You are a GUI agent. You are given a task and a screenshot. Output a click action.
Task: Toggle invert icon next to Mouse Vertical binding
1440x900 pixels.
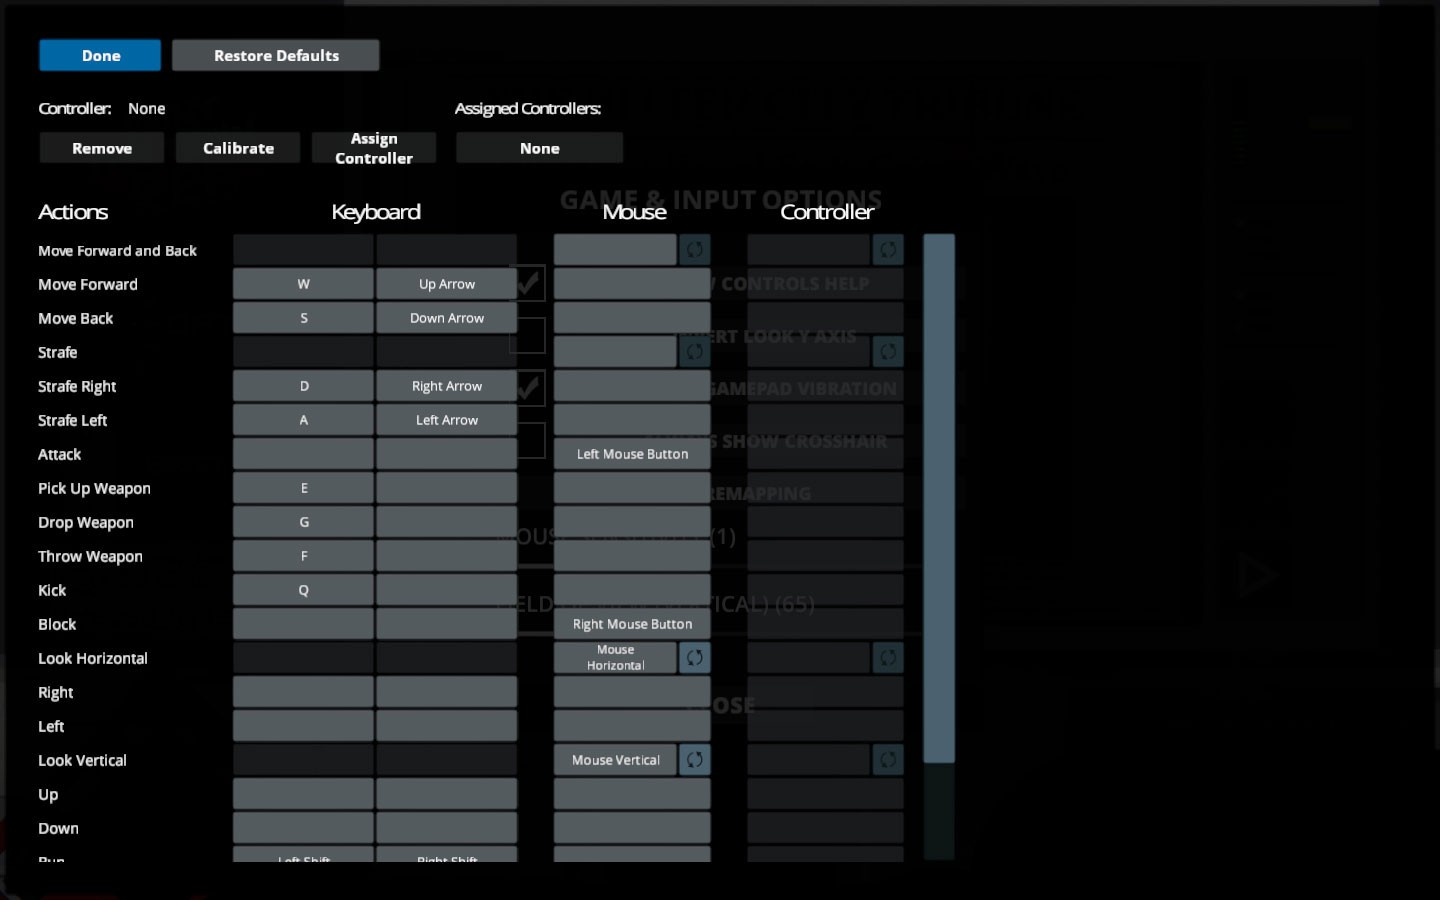pyautogui.click(x=694, y=760)
